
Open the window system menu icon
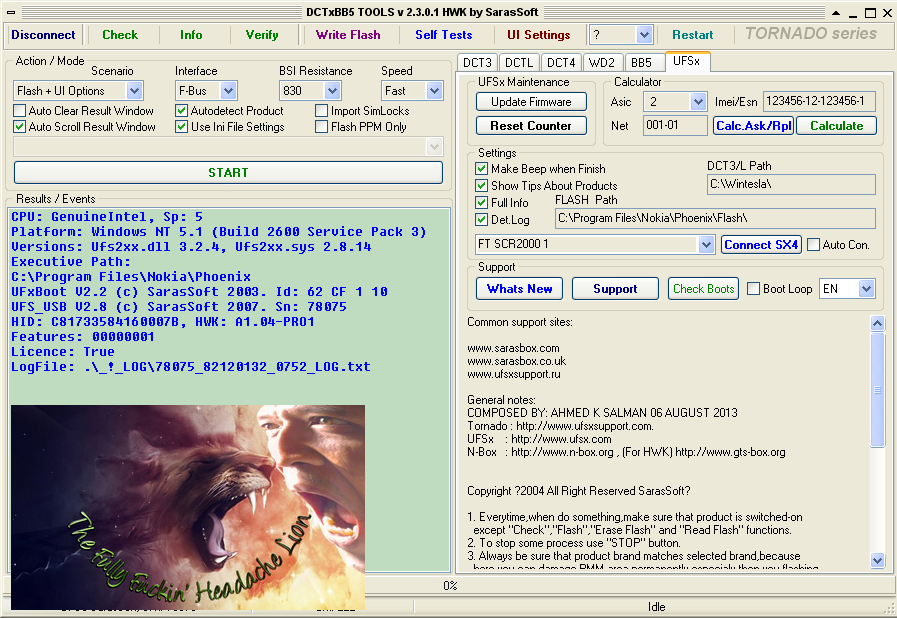tap(11, 12)
